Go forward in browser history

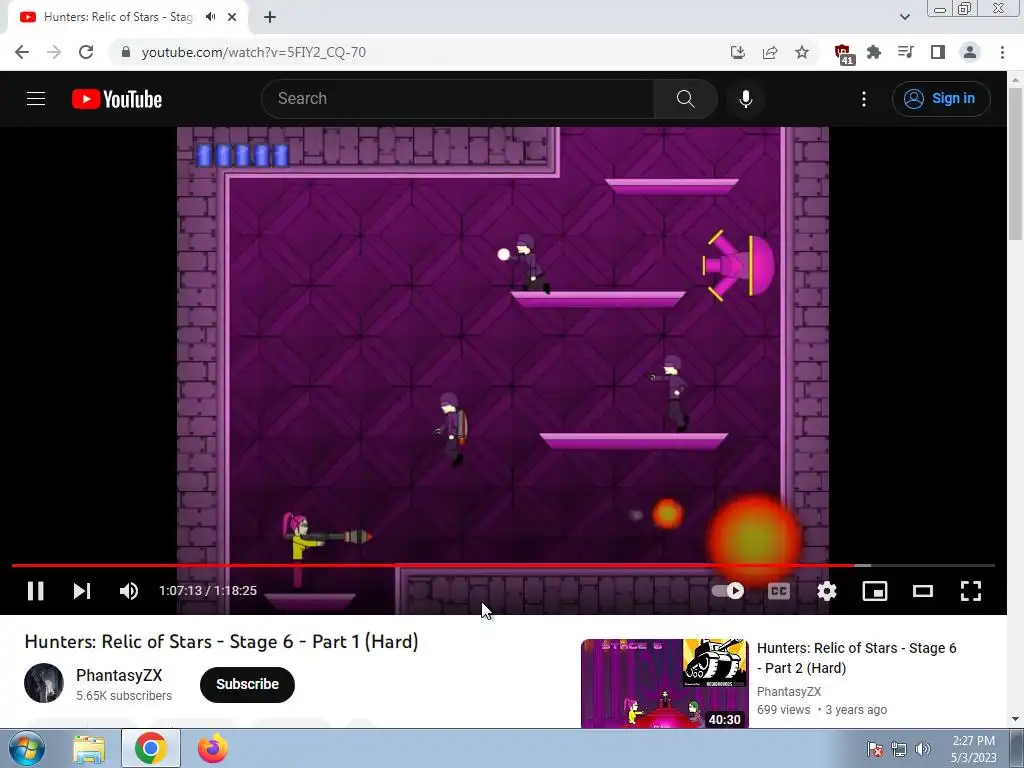click(54, 52)
